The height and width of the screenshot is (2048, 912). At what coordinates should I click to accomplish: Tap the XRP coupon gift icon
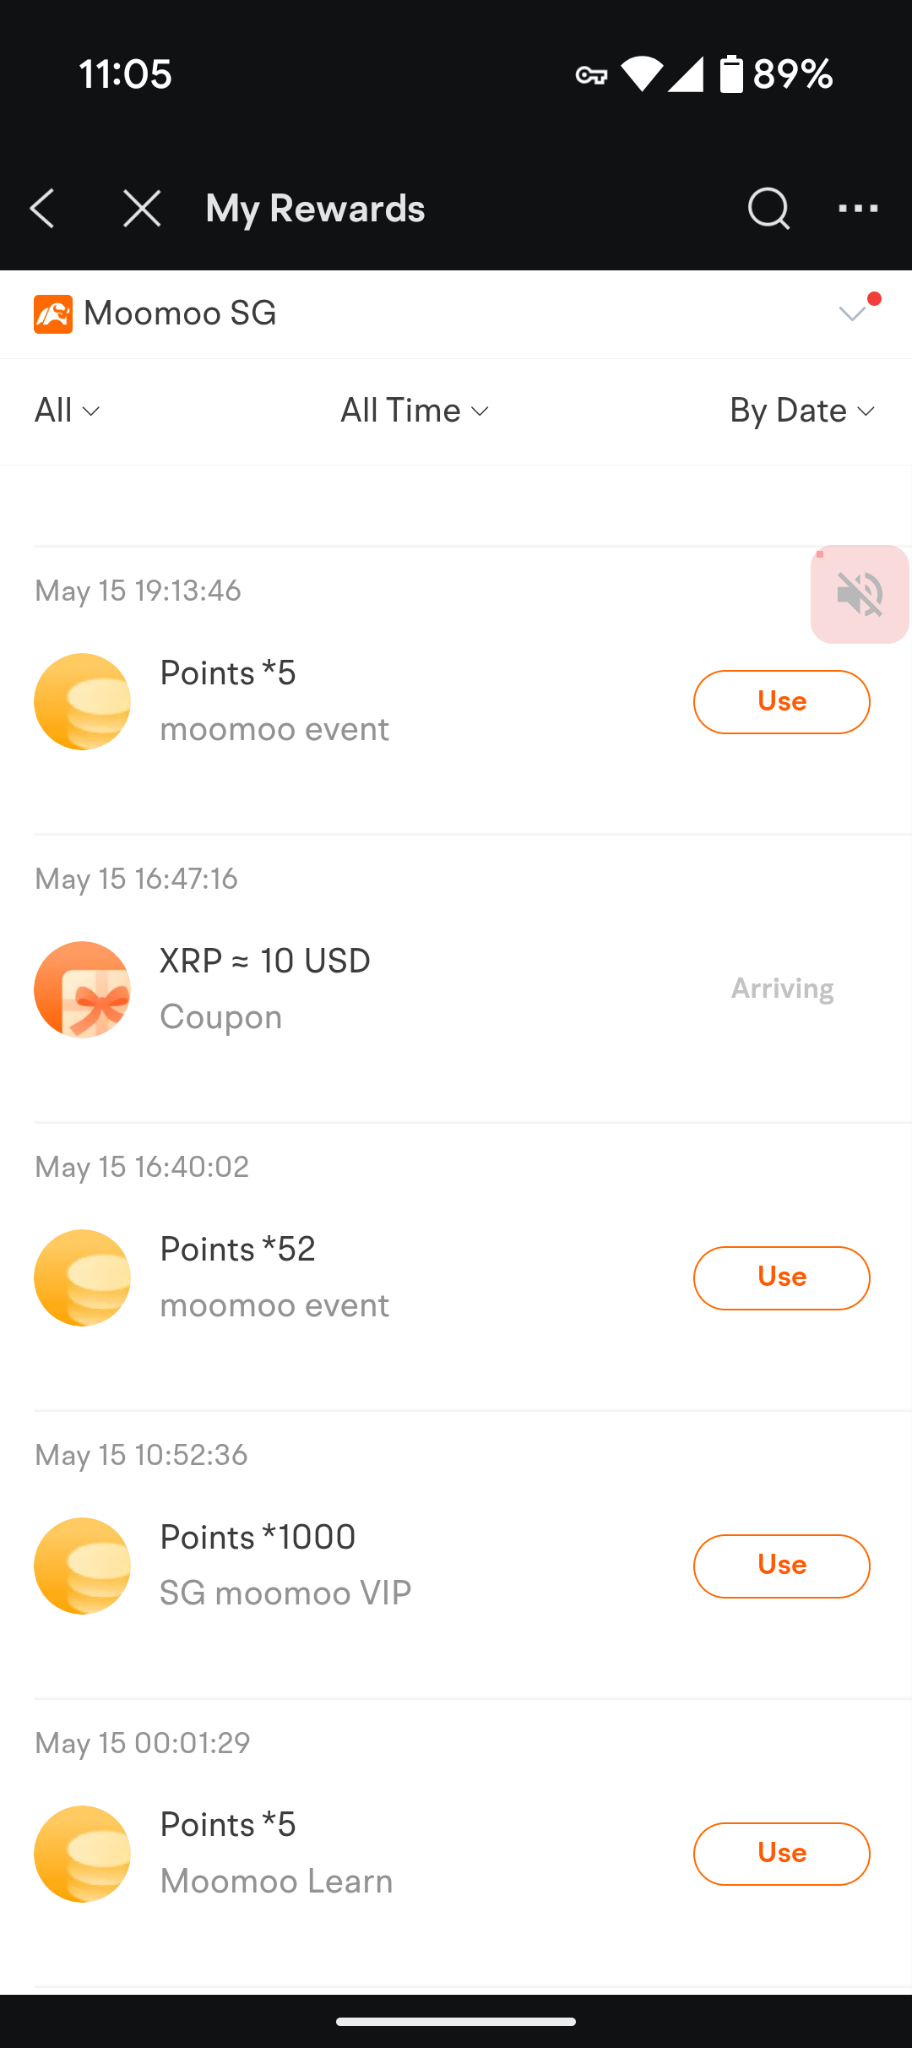click(82, 990)
